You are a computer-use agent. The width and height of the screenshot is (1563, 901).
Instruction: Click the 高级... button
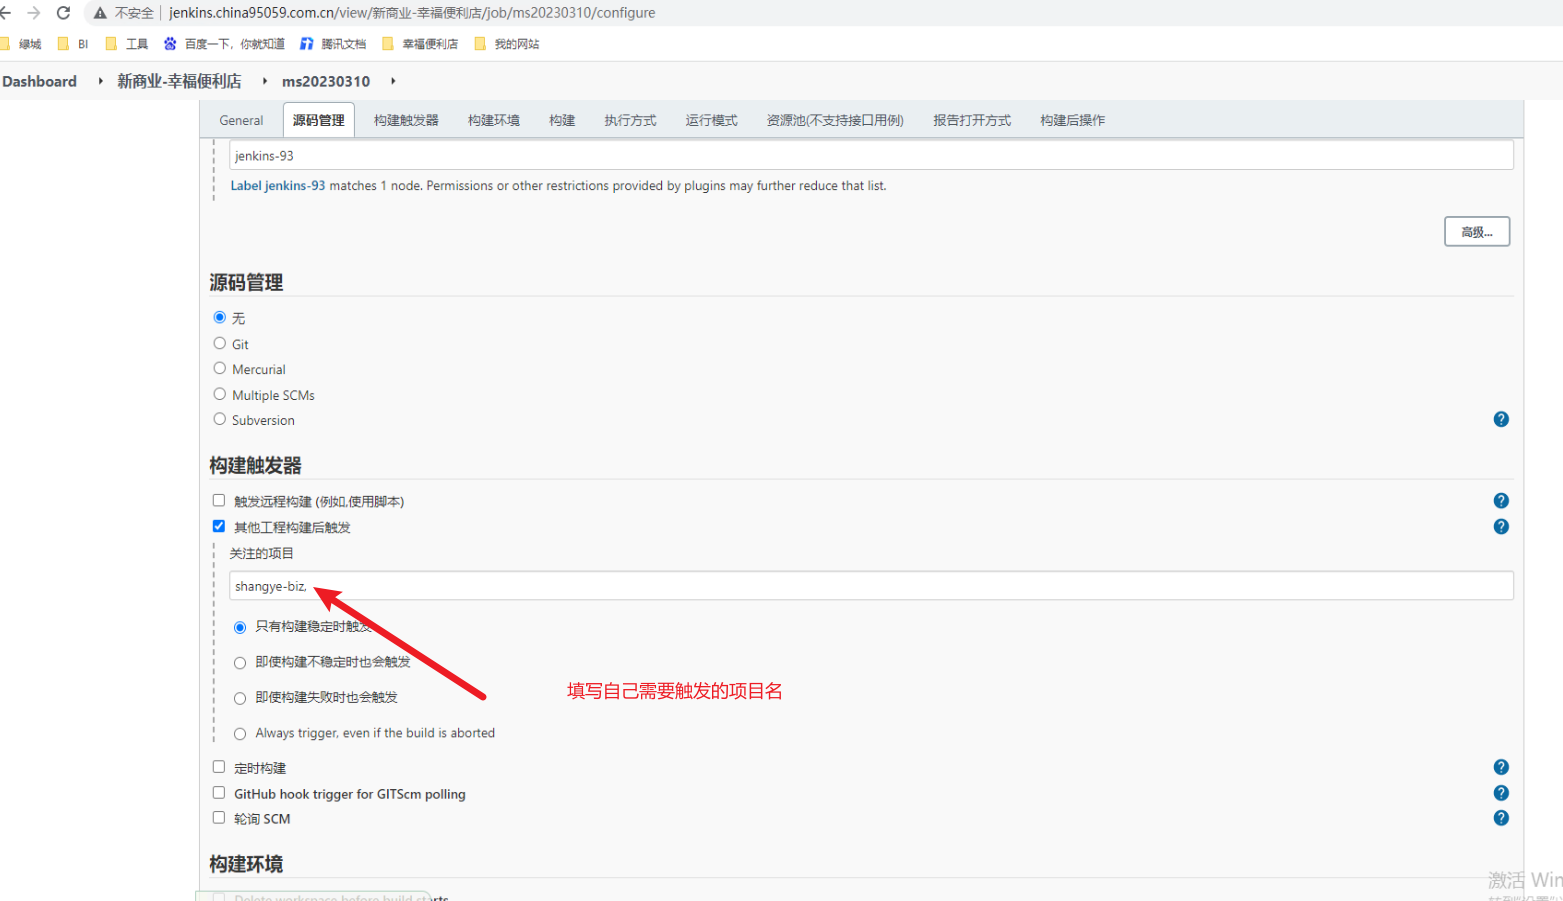tap(1477, 232)
